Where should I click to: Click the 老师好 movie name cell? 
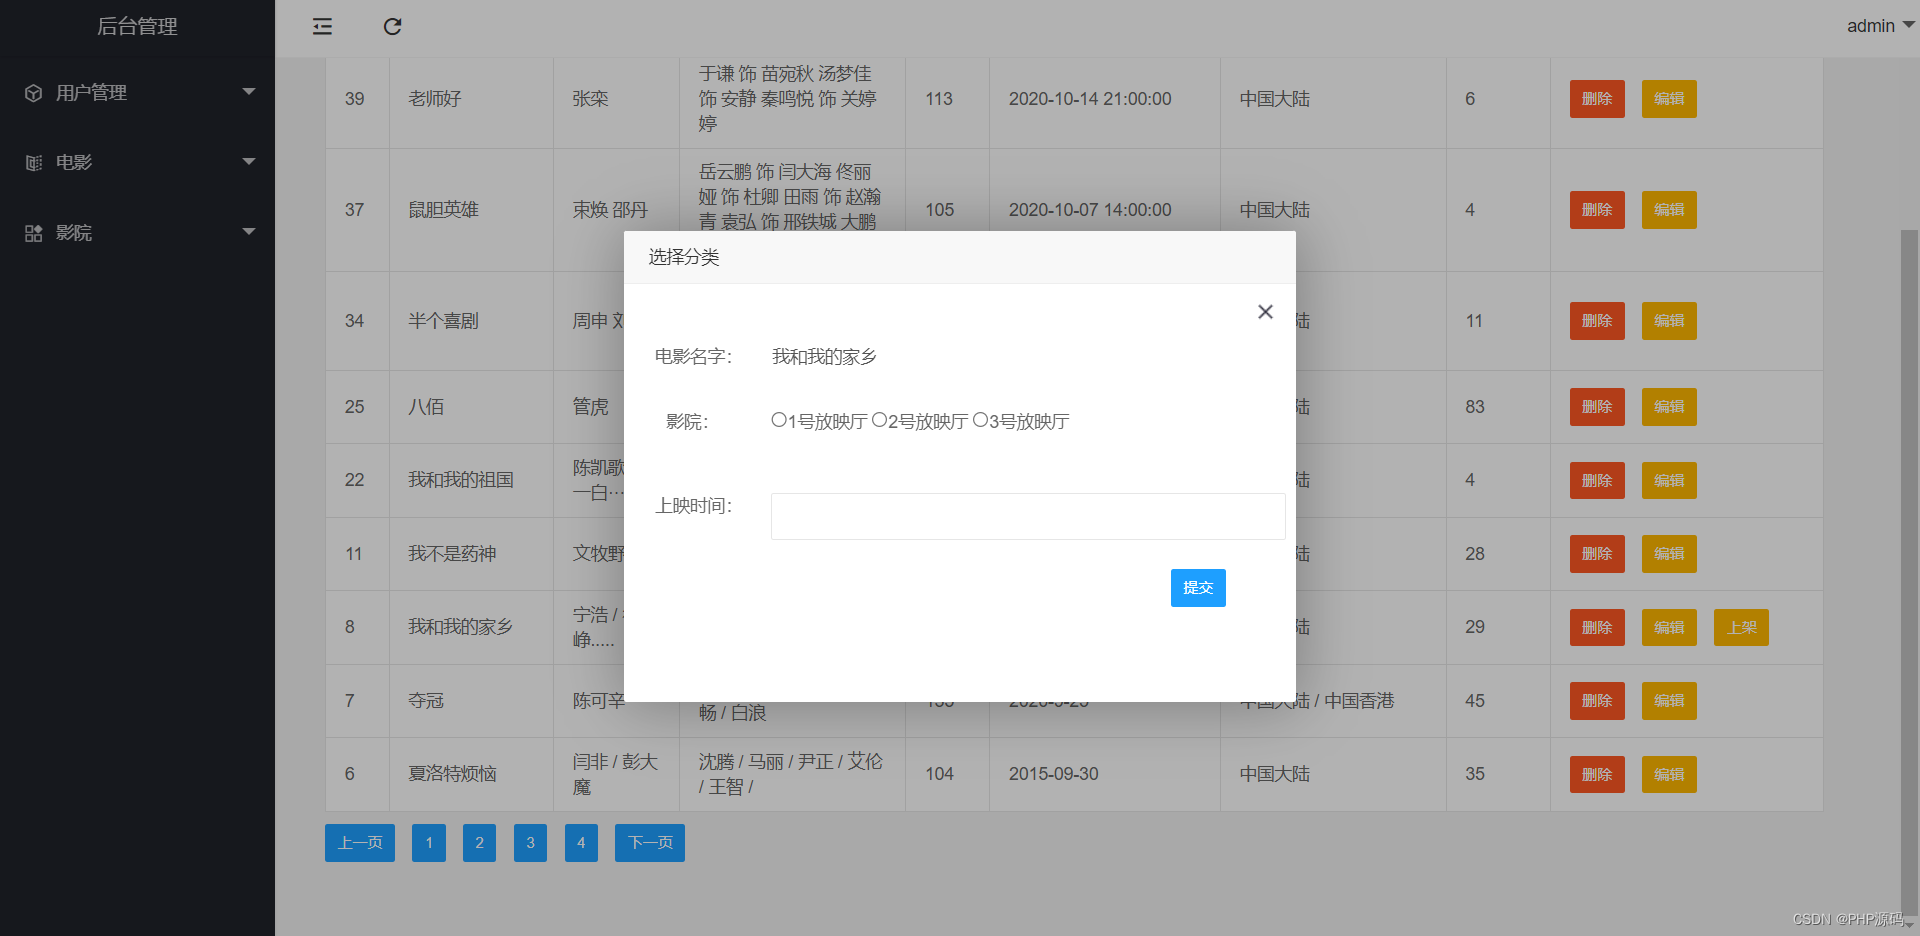pos(471,99)
